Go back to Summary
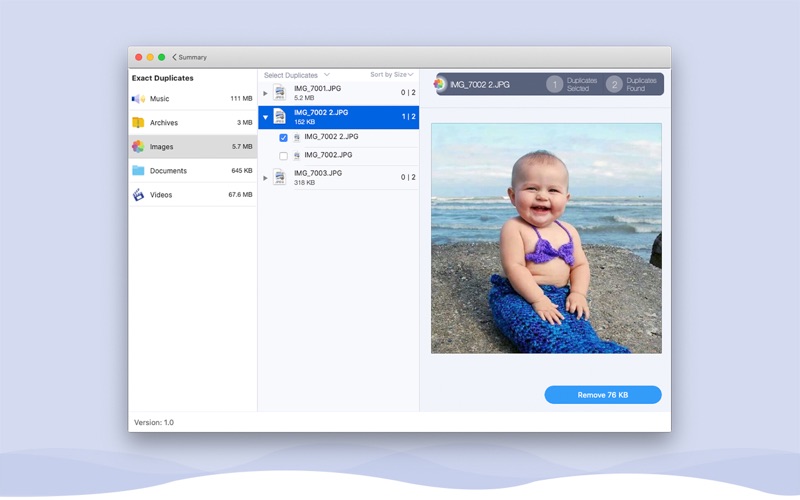The width and height of the screenshot is (800, 500). tap(189, 57)
